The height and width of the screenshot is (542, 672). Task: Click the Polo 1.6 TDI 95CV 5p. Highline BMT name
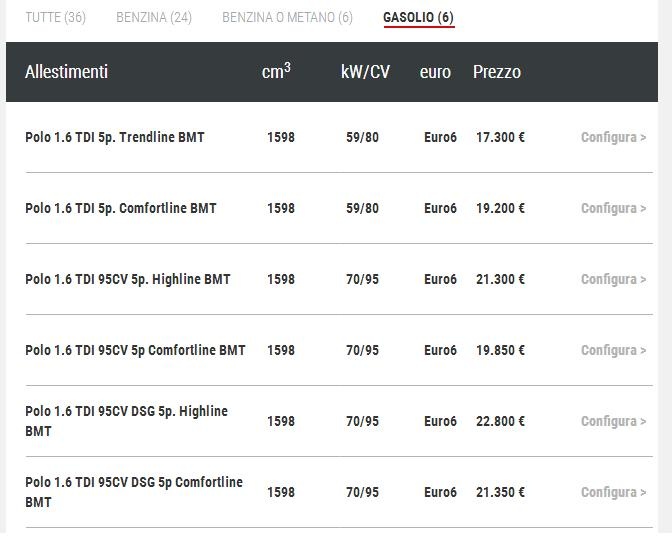[x=128, y=279]
